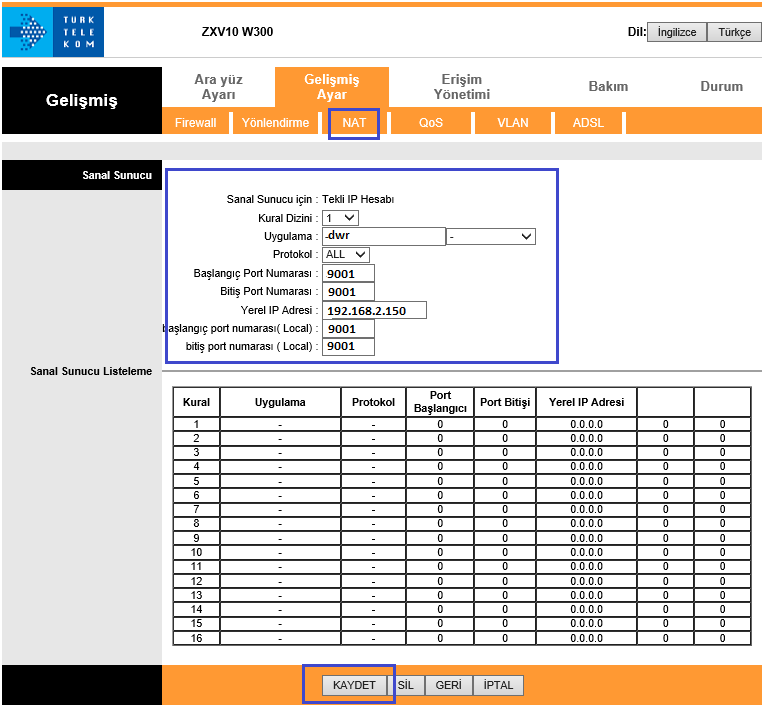Click the Tekli IP Hesabı text
763x705 pixels.
358,199
